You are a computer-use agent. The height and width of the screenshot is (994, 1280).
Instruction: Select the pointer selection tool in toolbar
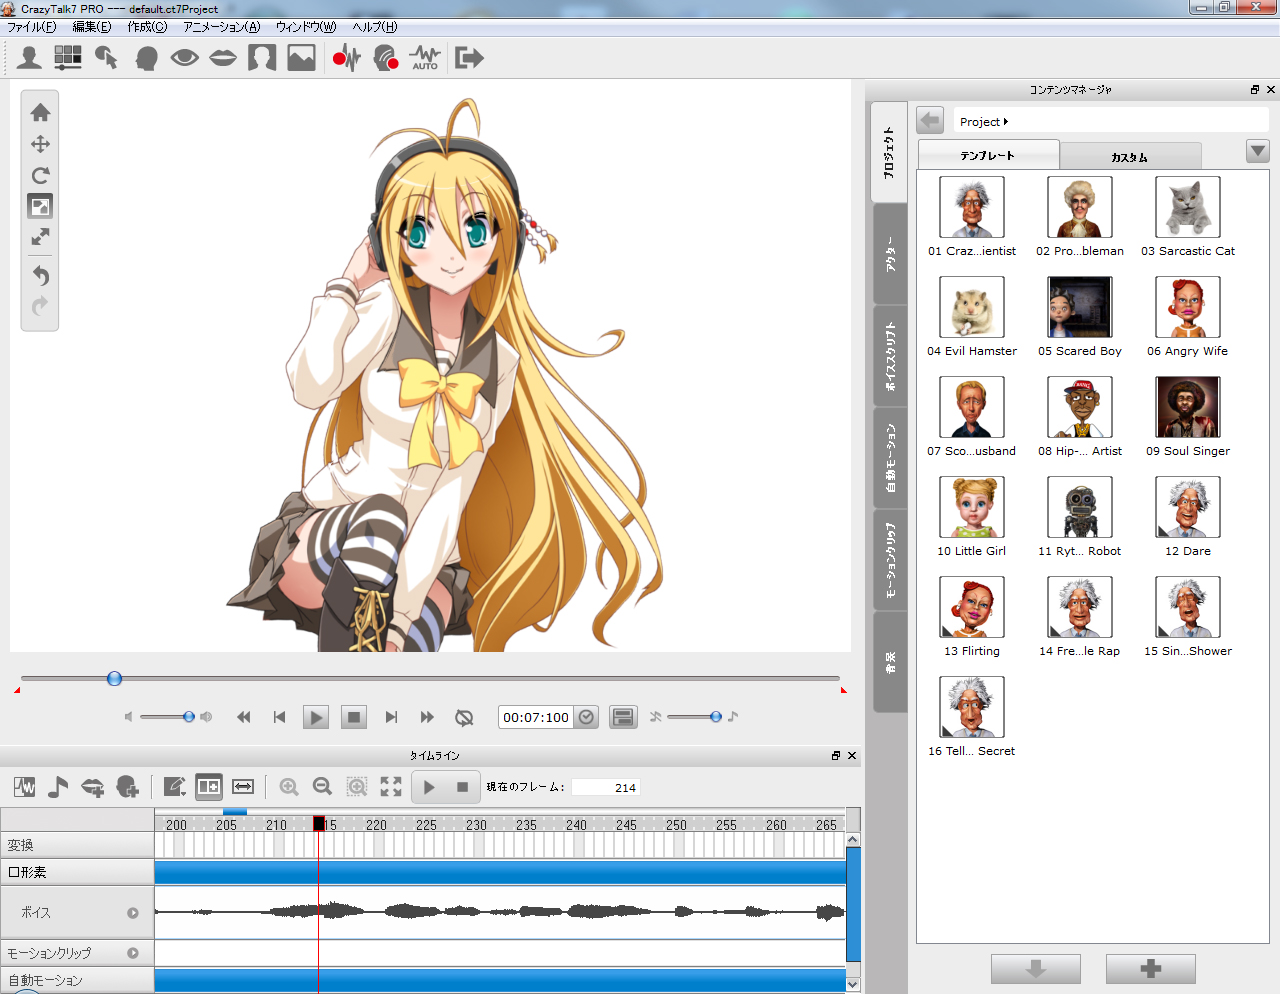(x=106, y=57)
